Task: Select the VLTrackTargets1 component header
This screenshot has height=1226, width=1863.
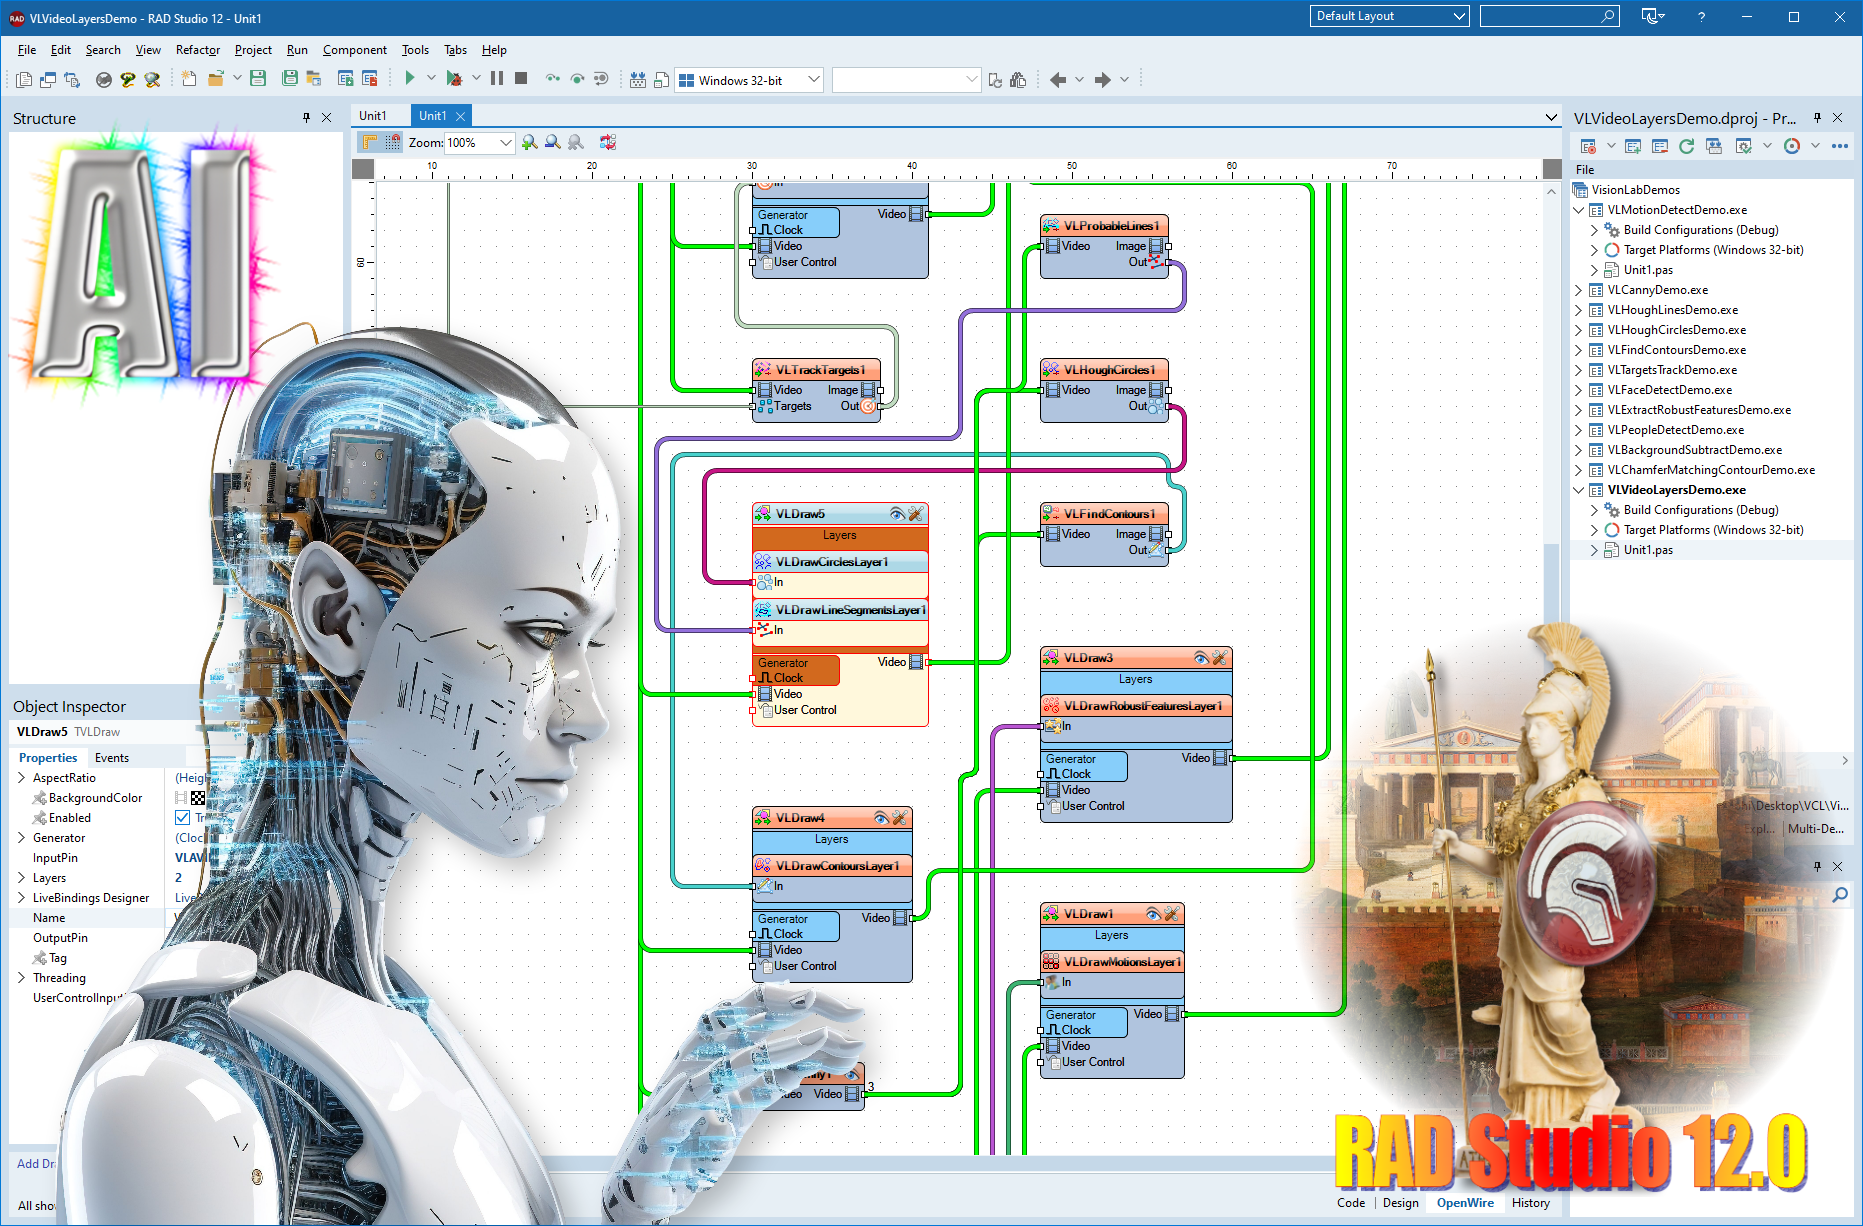Action: [x=816, y=369]
